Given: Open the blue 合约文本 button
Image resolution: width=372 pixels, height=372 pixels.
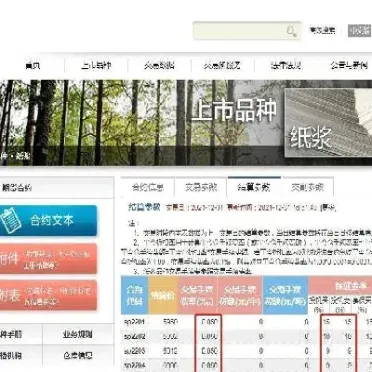Looking at the screenshot, I should (x=48, y=220).
